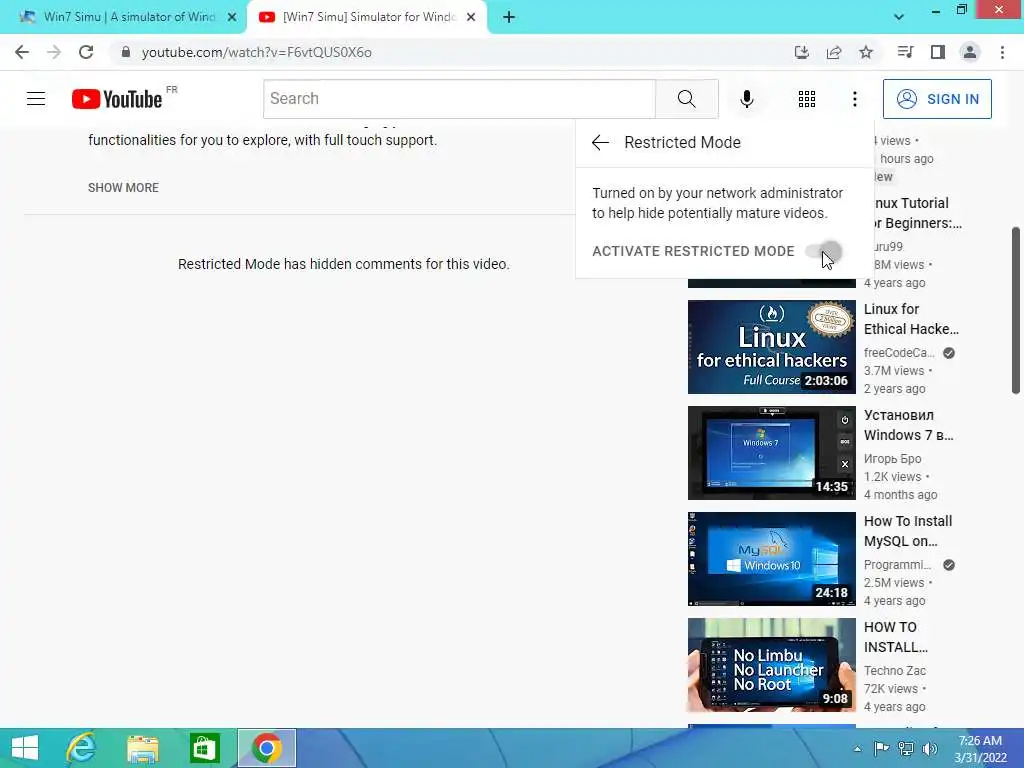Expand description with SHOW MORE
The width and height of the screenshot is (1024, 768).
pyautogui.click(x=123, y=187)
